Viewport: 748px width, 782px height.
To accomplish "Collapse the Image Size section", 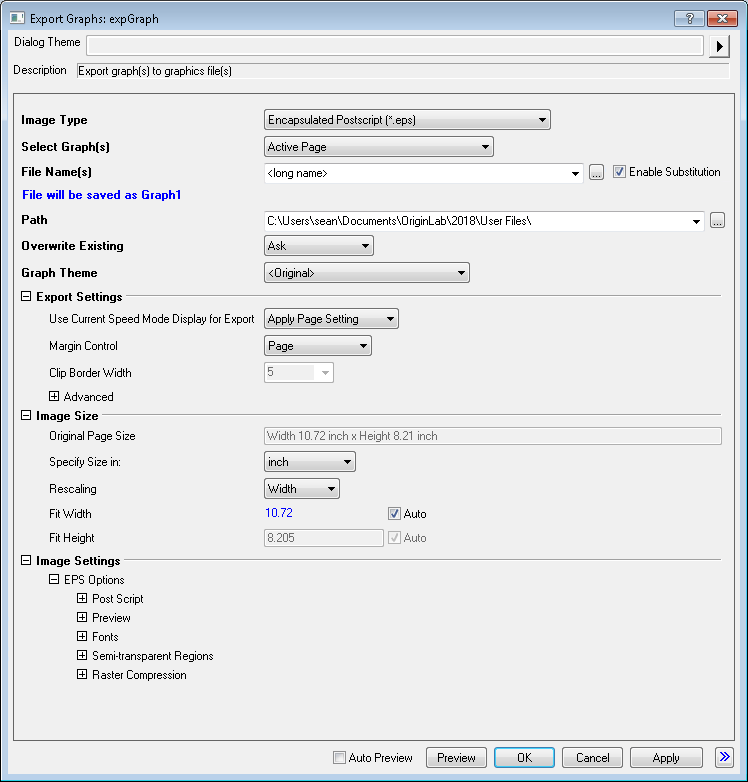I will [26, 415].
